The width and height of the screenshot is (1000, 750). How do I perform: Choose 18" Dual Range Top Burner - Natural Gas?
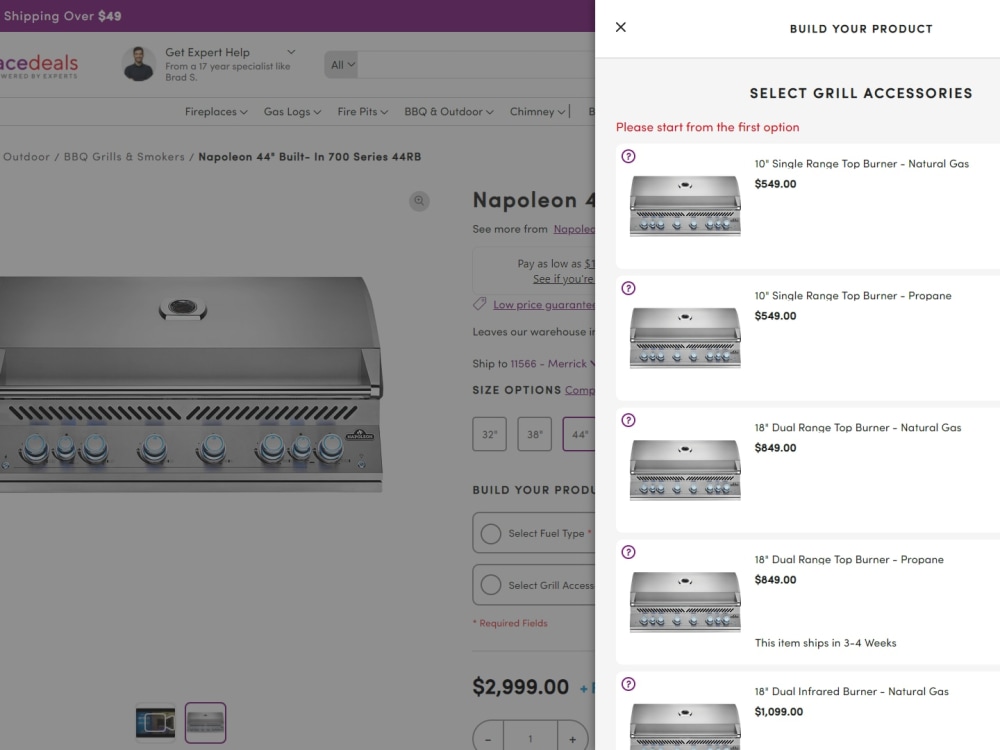pos(858,428)
